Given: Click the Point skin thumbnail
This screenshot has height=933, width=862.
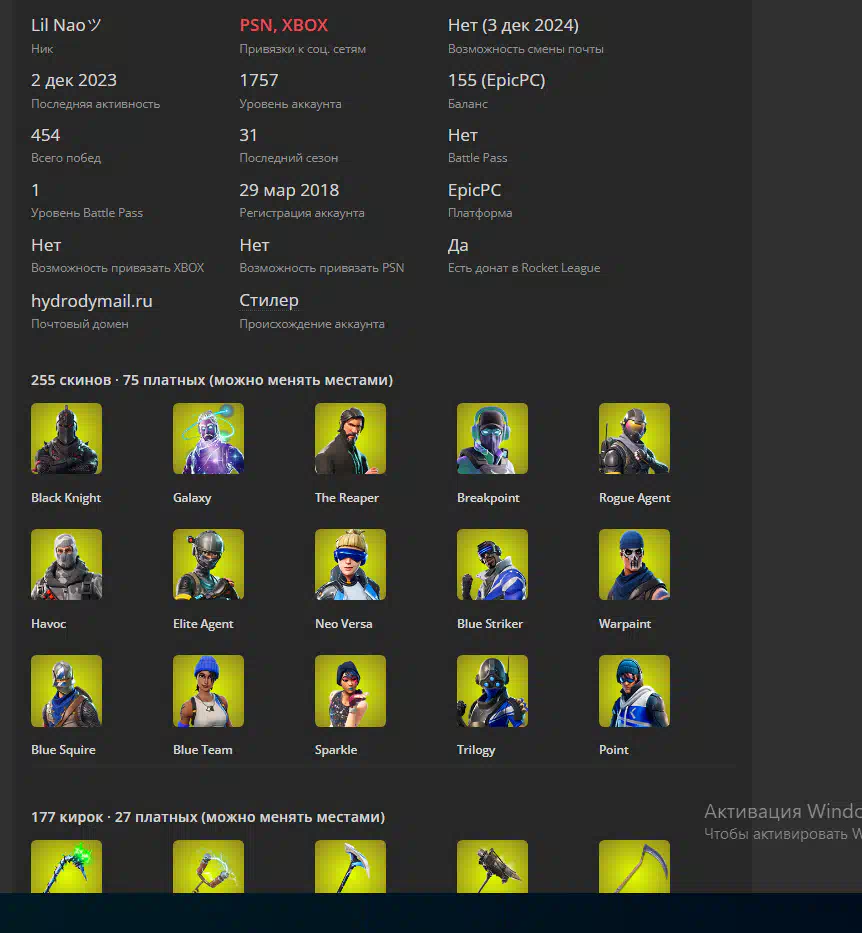Looking at the screenshot, I should 634,691.
